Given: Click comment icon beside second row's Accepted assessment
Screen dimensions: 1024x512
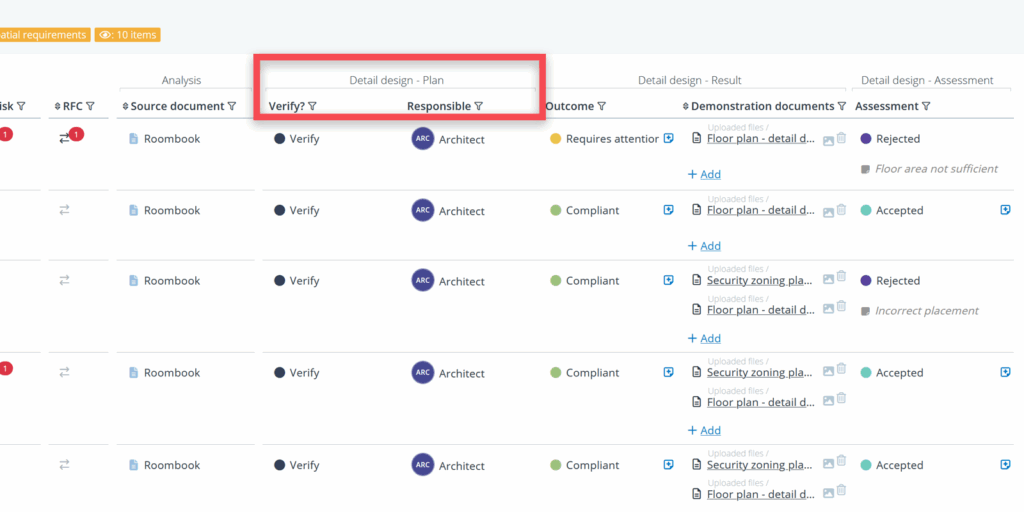Looking at the screenshot, I should coord(1005,210).
